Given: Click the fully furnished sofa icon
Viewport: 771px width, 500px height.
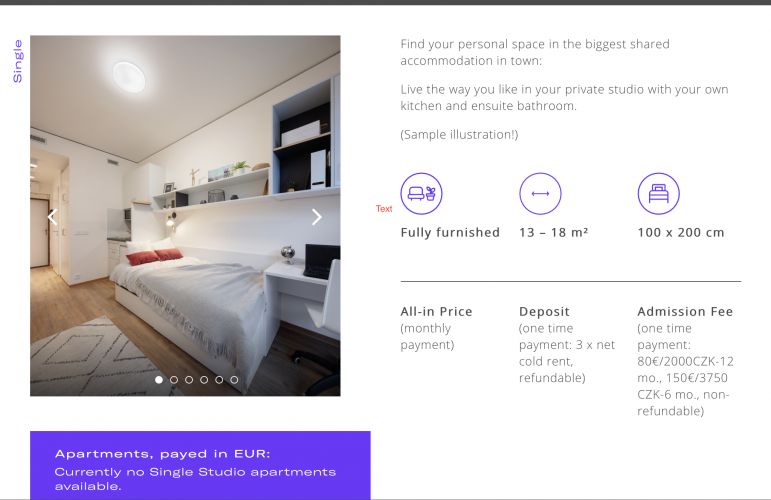Looking at the screenshot, I should tap(421, 193).
